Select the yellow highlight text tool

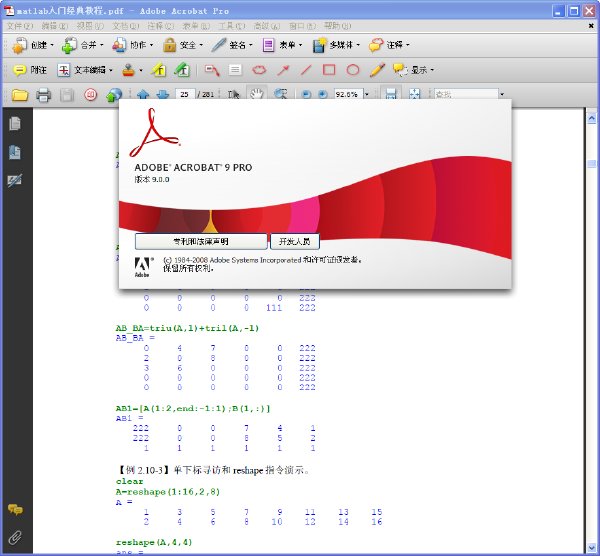[x=158, y=70]
